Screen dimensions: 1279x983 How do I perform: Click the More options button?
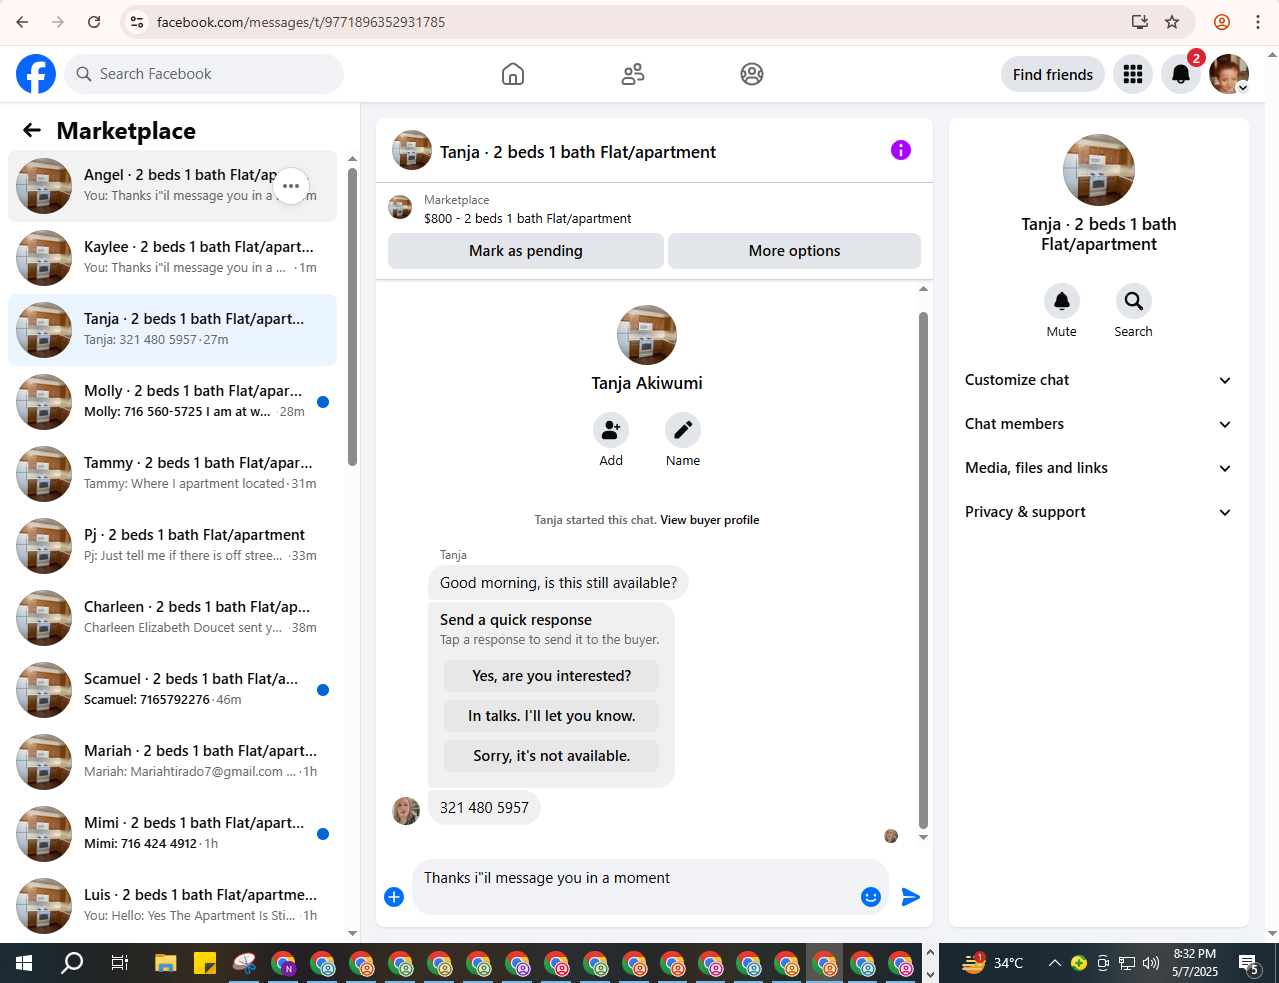click(x=794, y=251)
